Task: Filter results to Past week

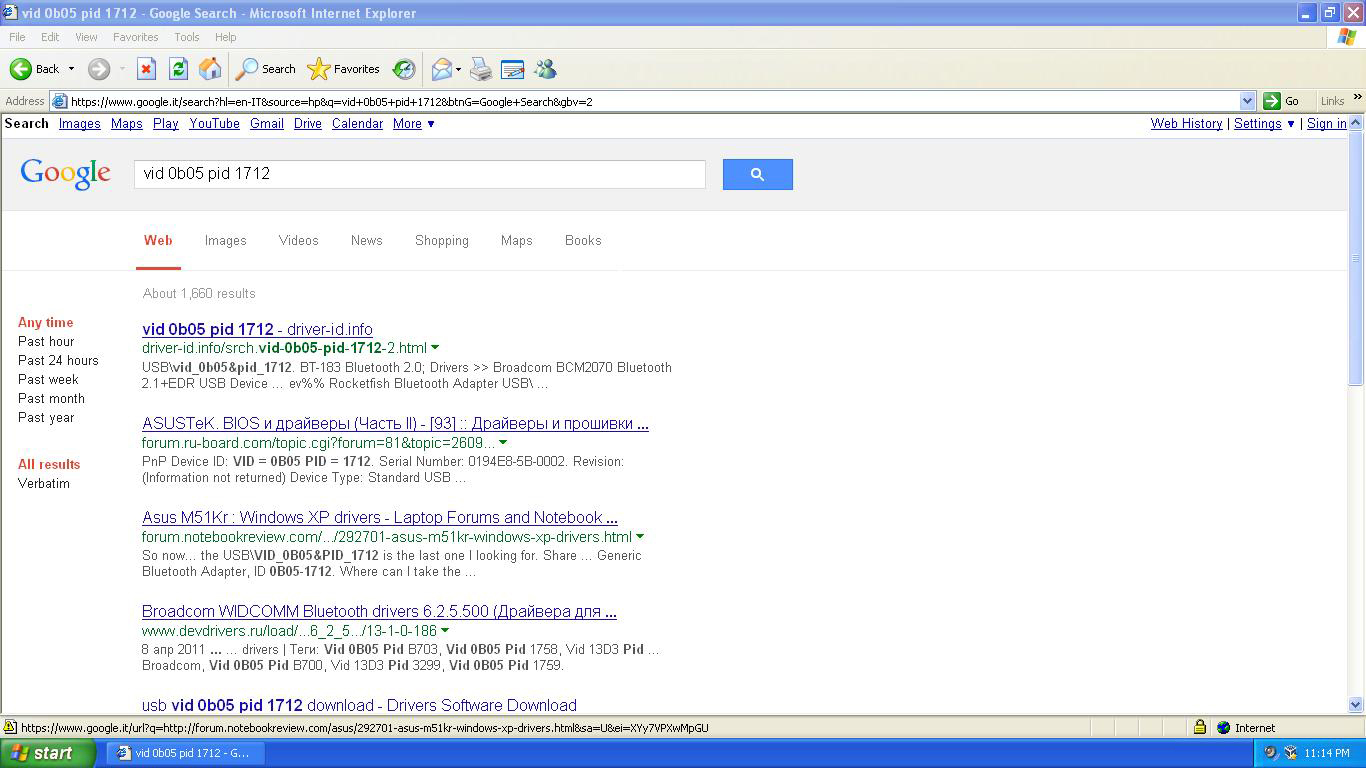Action: pos(48,379)
